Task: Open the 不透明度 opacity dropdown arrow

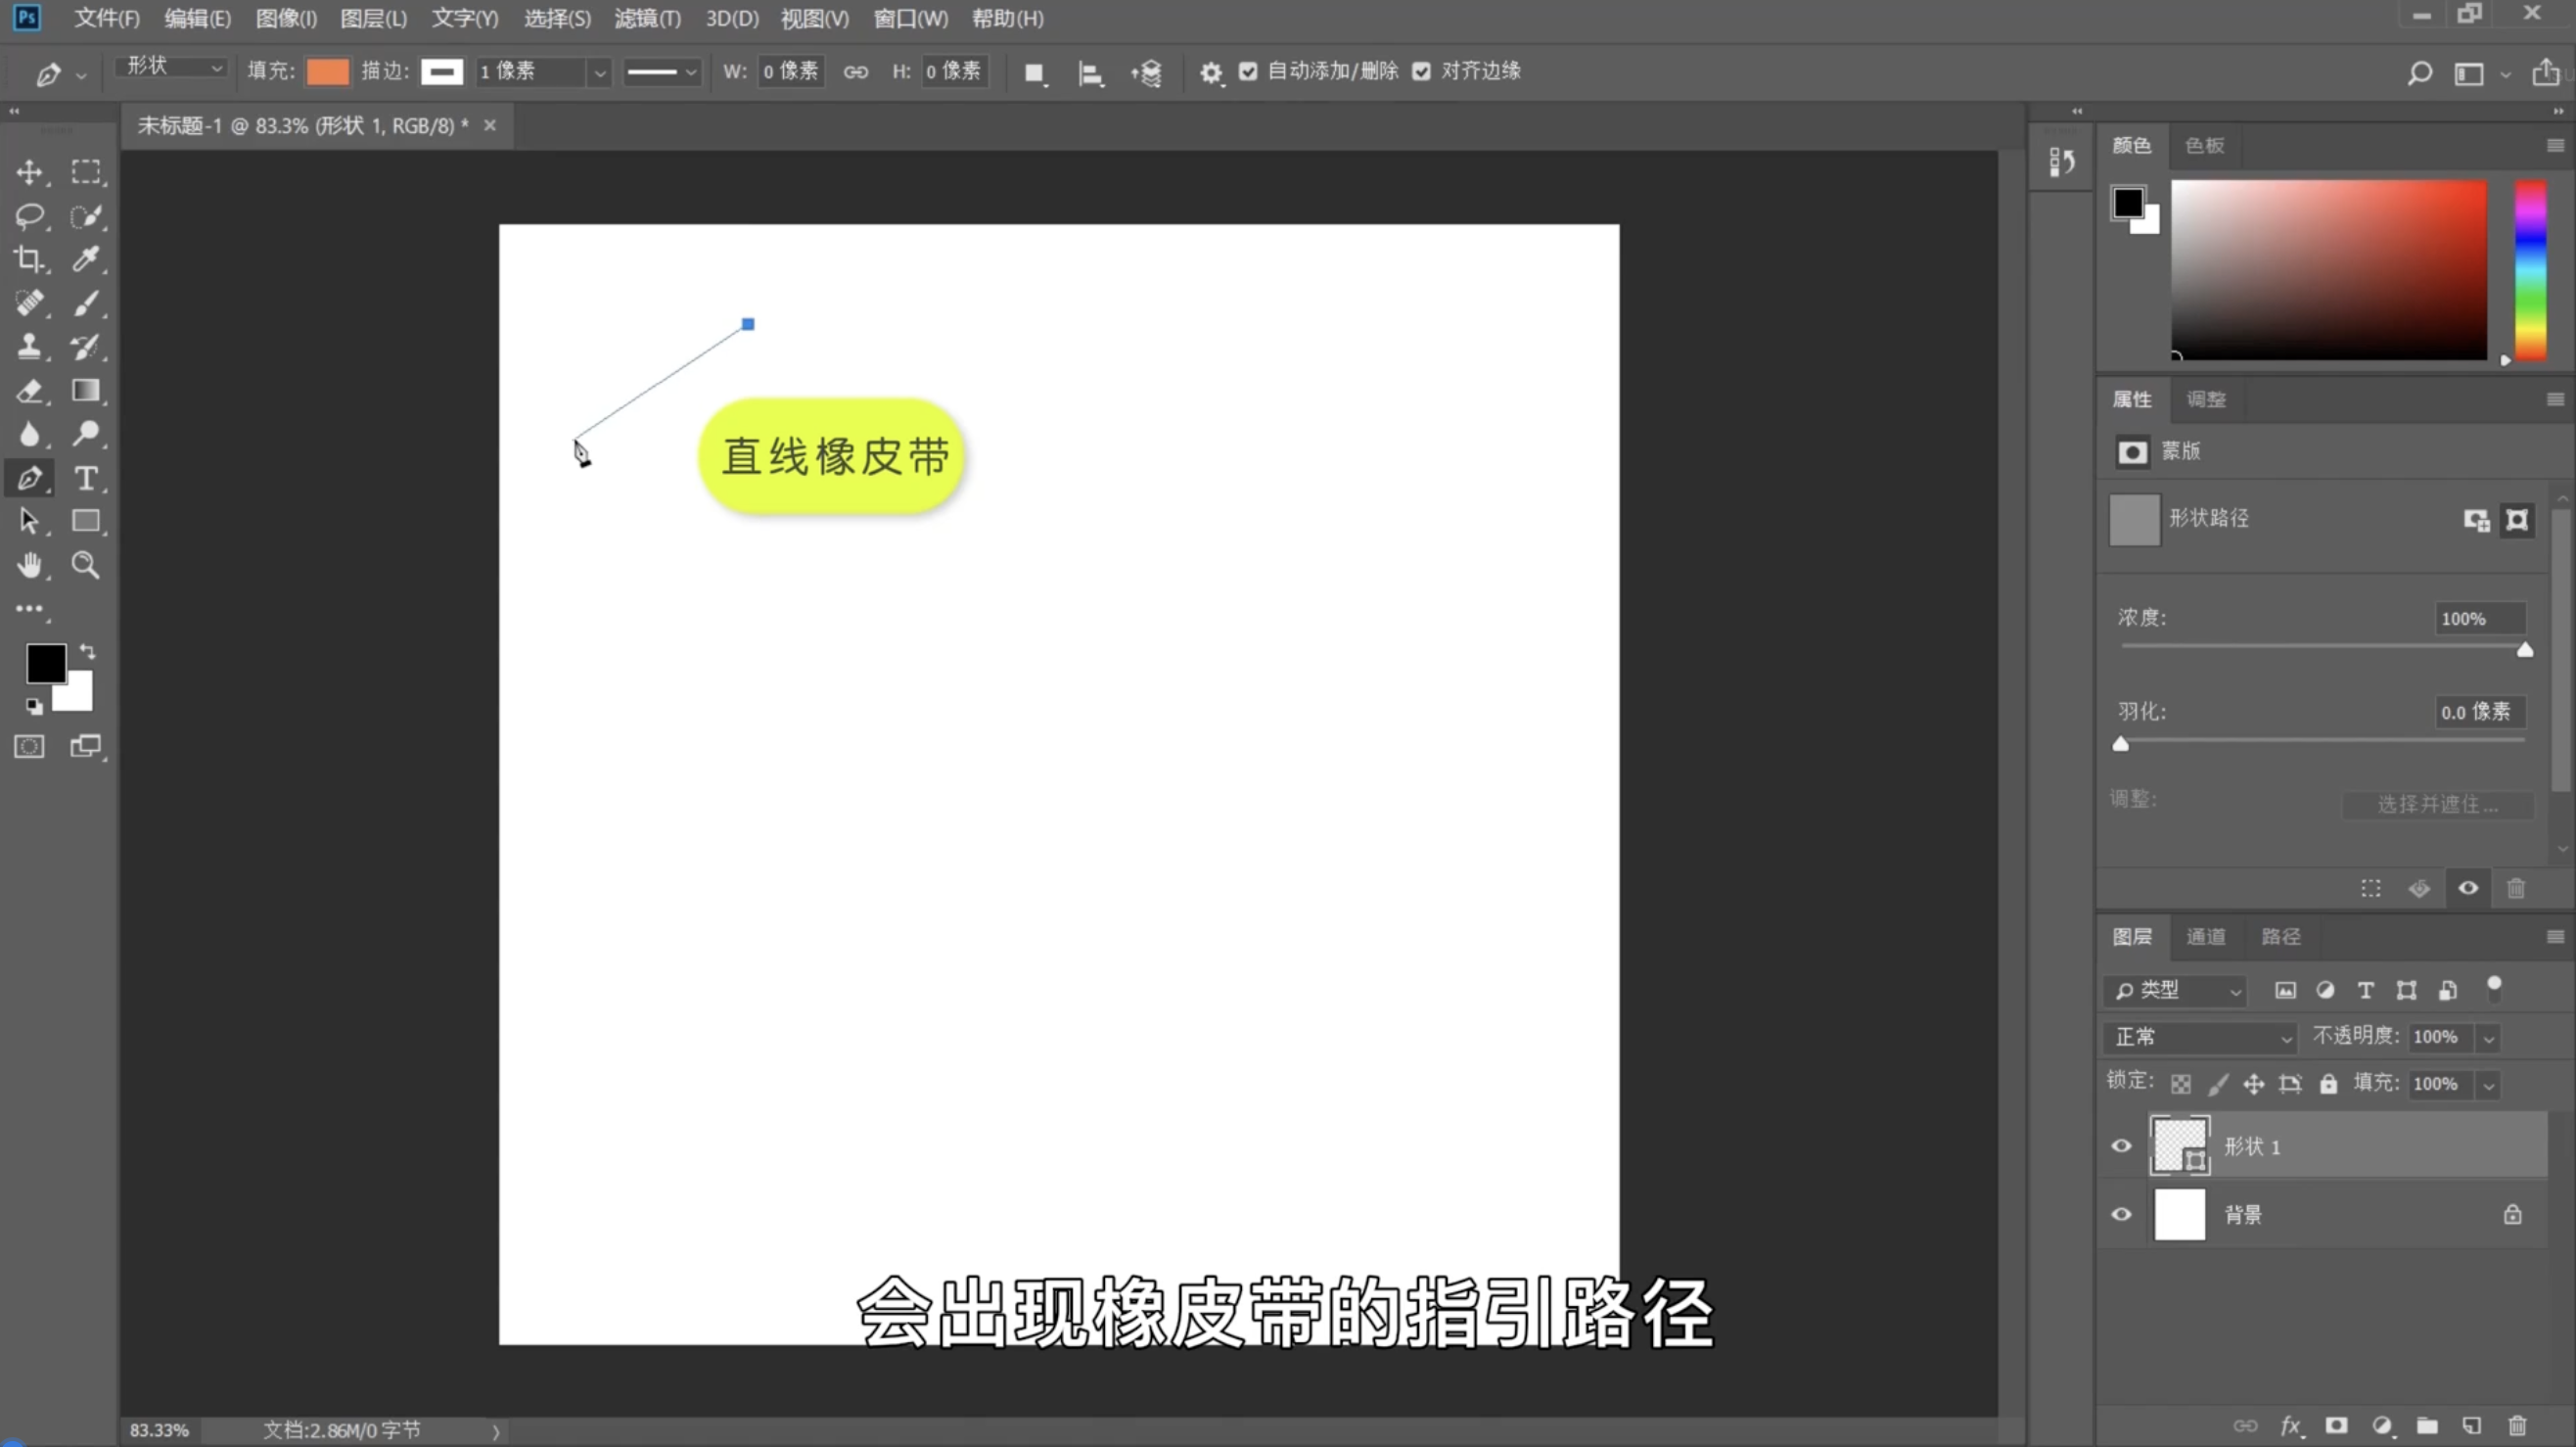Action: point(2489,1038)
